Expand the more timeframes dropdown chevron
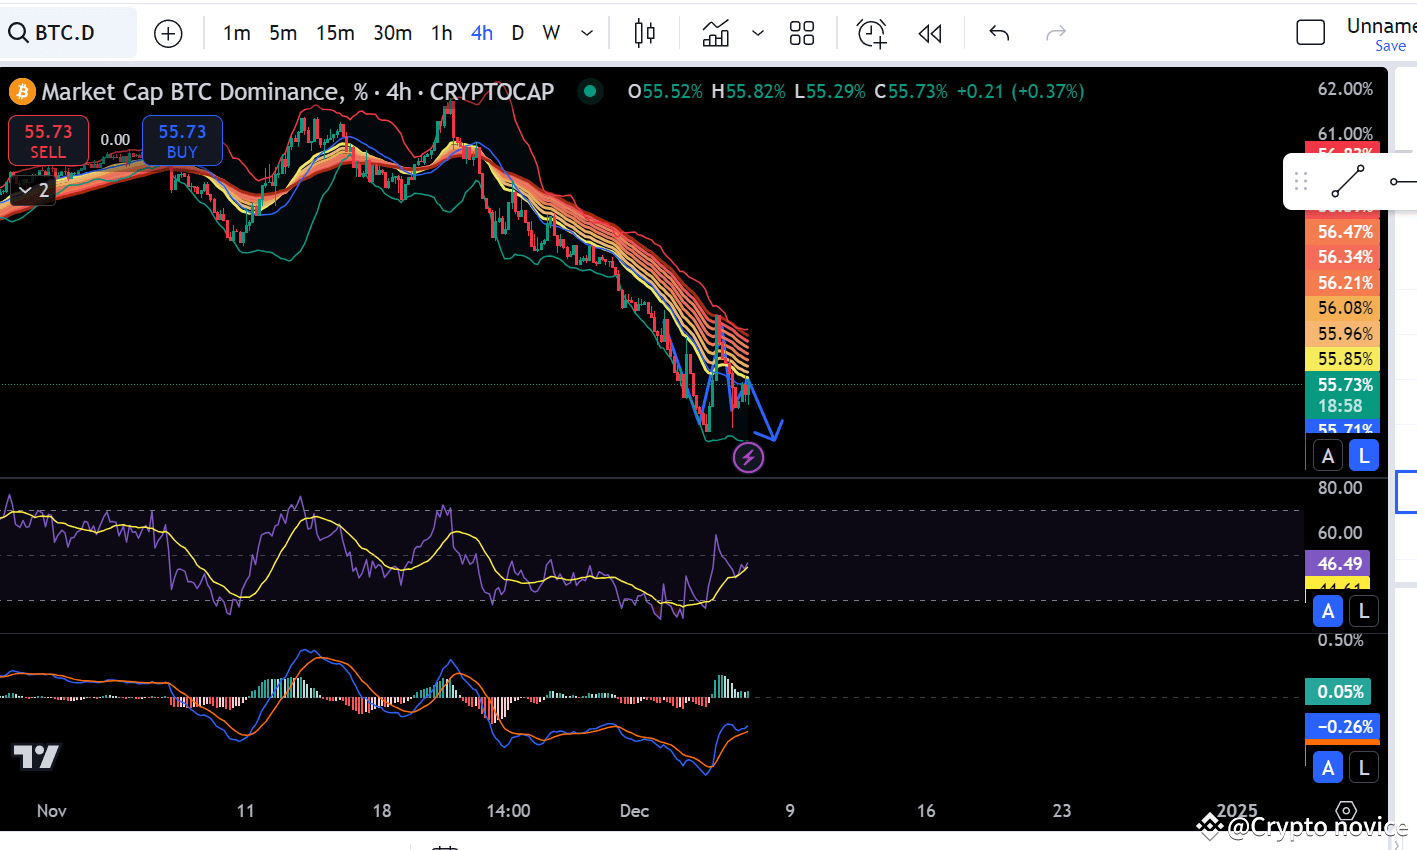The height and width of the screenshot is (850, 1417). coord(587,33)
